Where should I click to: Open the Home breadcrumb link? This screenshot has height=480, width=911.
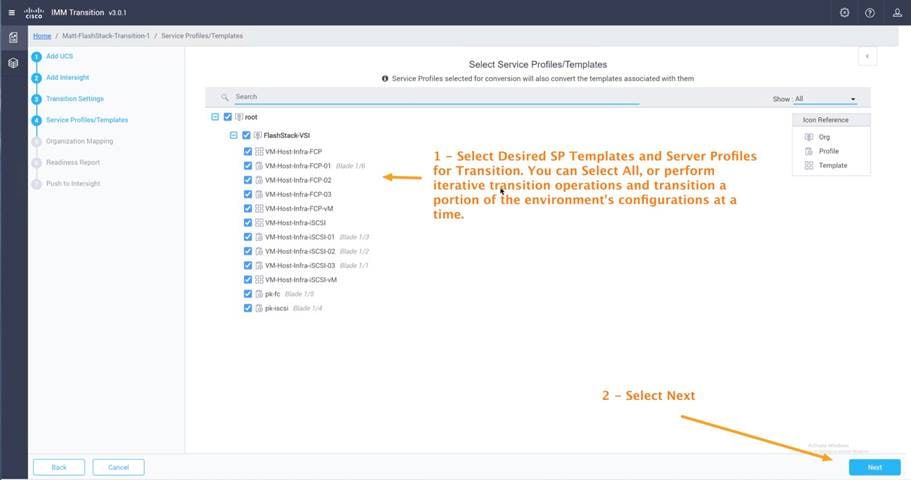[42, 36]
